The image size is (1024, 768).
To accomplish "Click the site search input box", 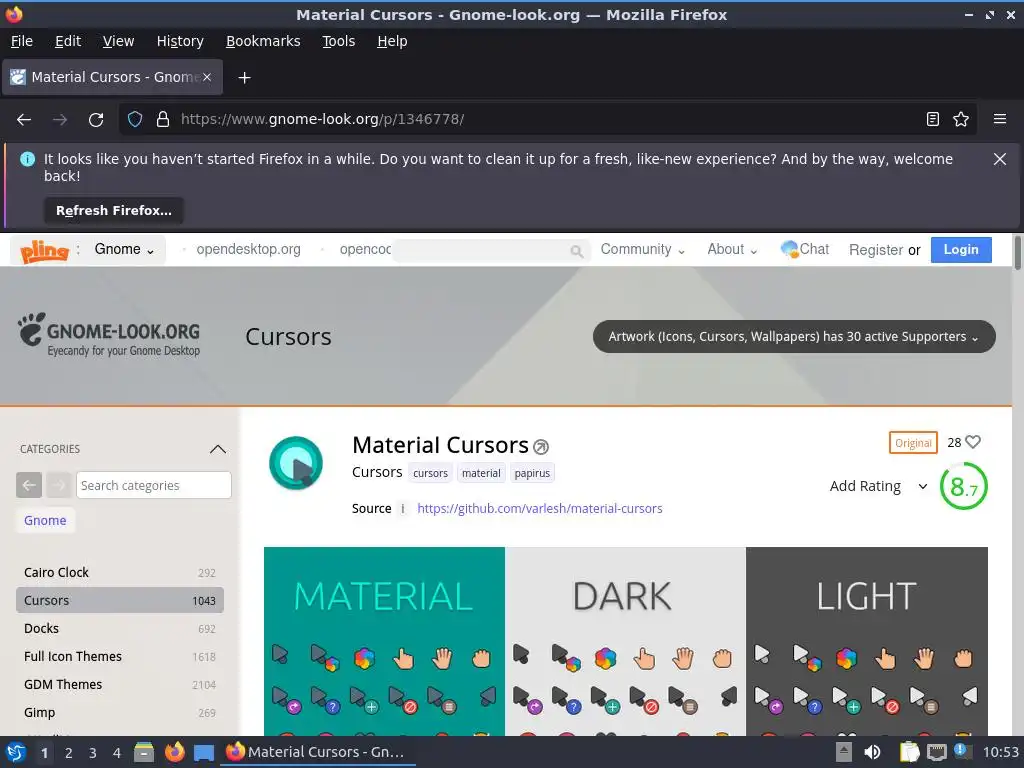I will click(490, 250).
